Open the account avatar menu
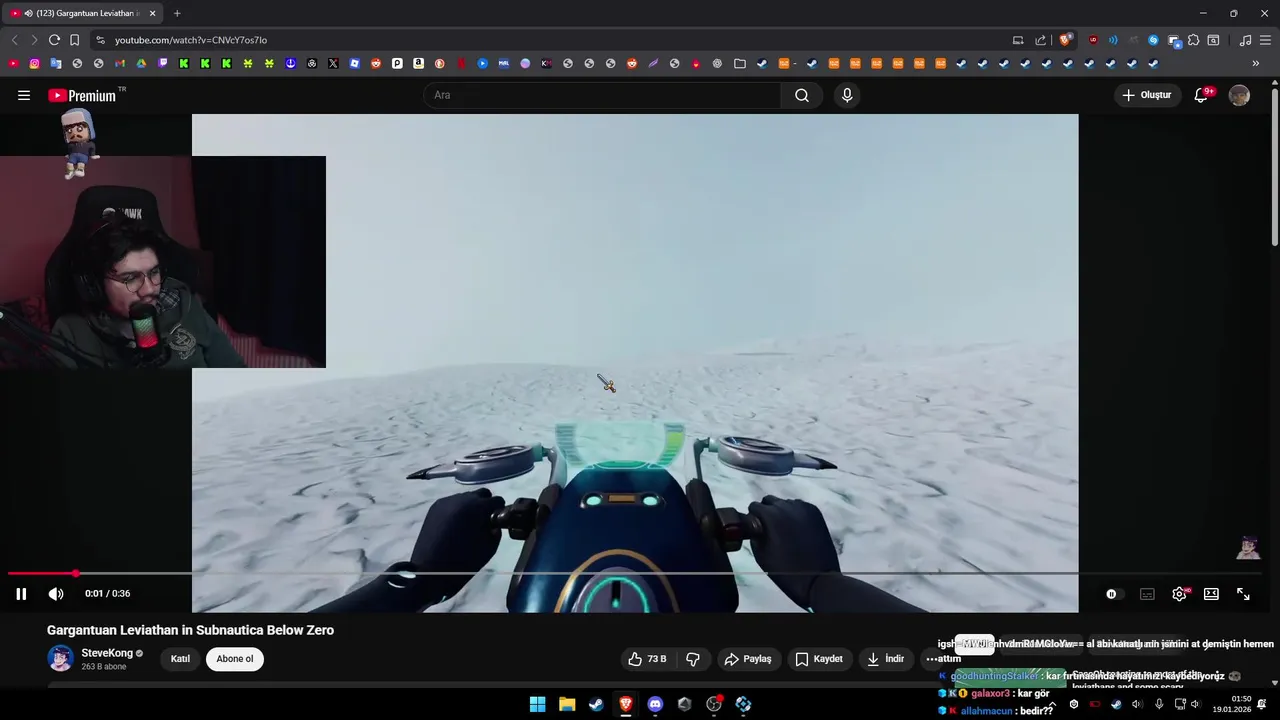The height and width of the screenshot is (720, 1280). click(1239, 95)
